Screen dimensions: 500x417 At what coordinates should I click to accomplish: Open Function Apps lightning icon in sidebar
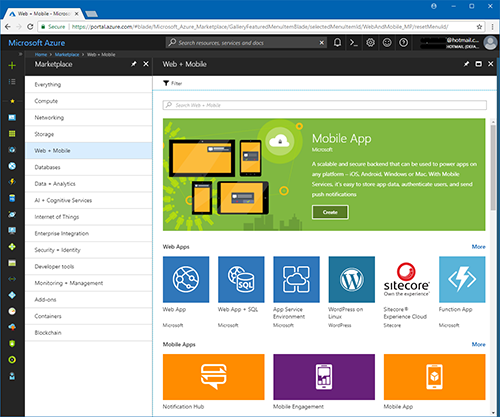12,182
